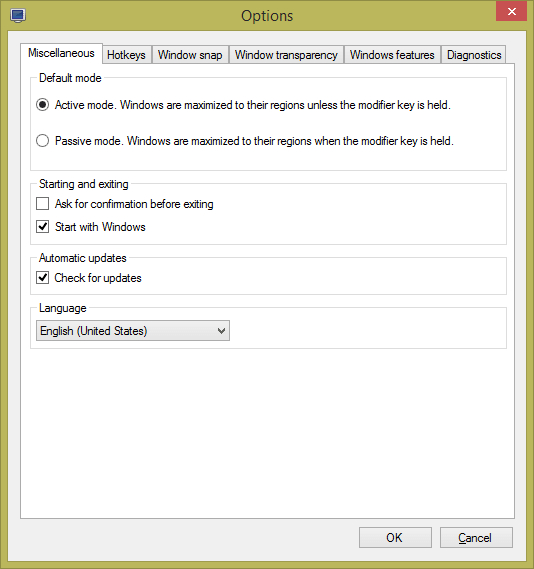This screenshot has width=534, height=569.
Task: Go to the Window transparency tab
Action: (286, 55)
